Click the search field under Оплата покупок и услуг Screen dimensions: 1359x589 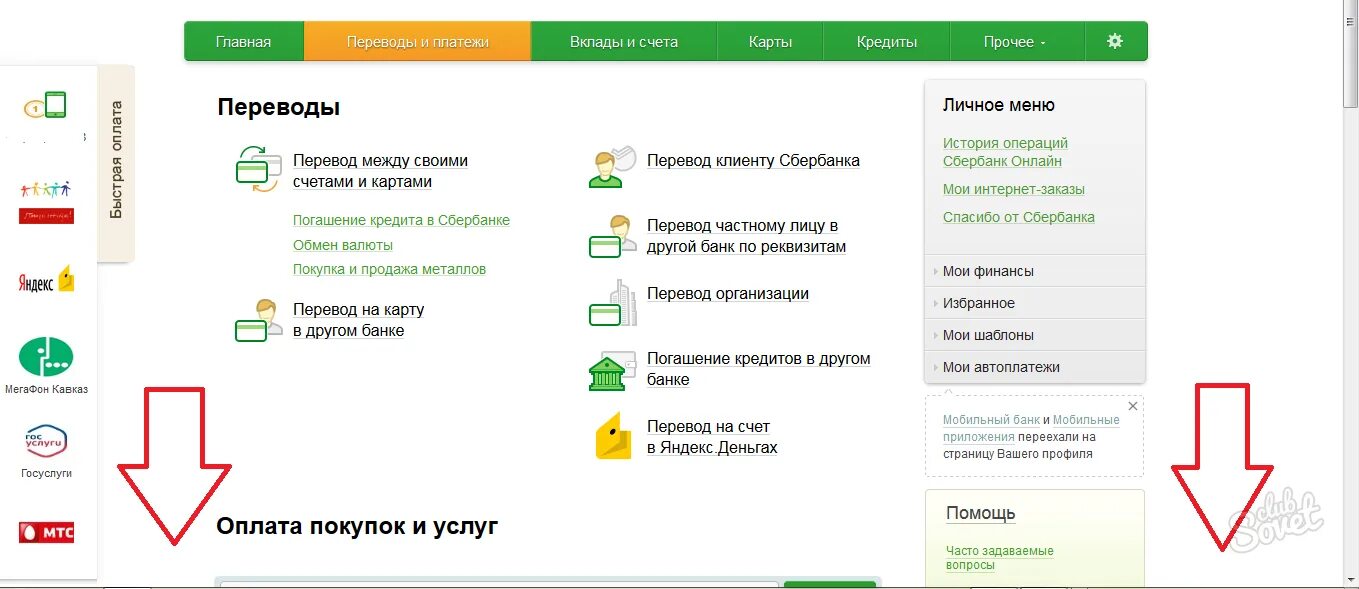click(x=499, y=585)
